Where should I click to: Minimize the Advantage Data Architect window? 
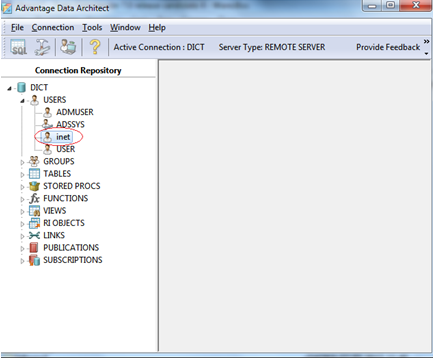coord(373,6)
